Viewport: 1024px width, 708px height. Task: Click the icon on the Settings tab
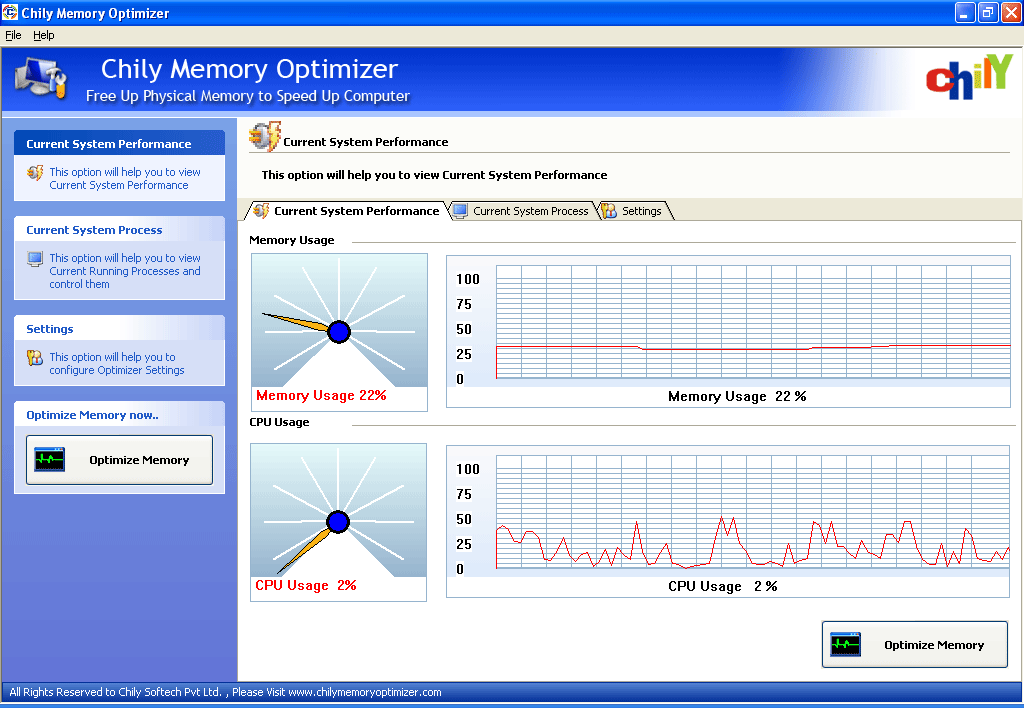(x=606, y=211)
